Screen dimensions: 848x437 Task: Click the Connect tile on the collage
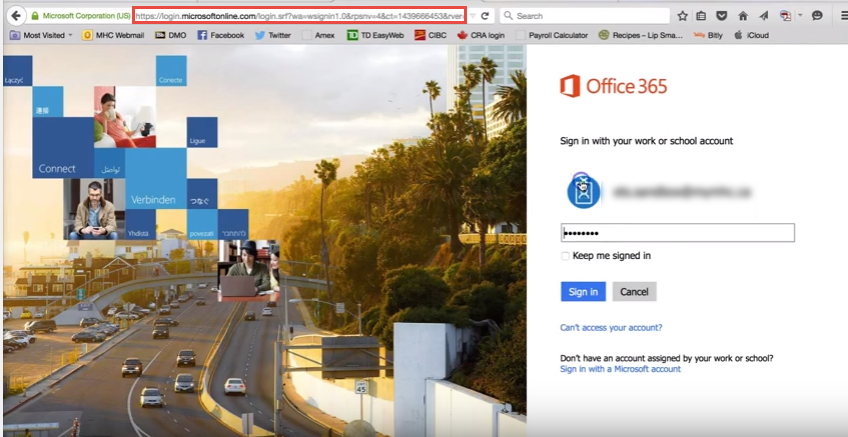[63, 148]
